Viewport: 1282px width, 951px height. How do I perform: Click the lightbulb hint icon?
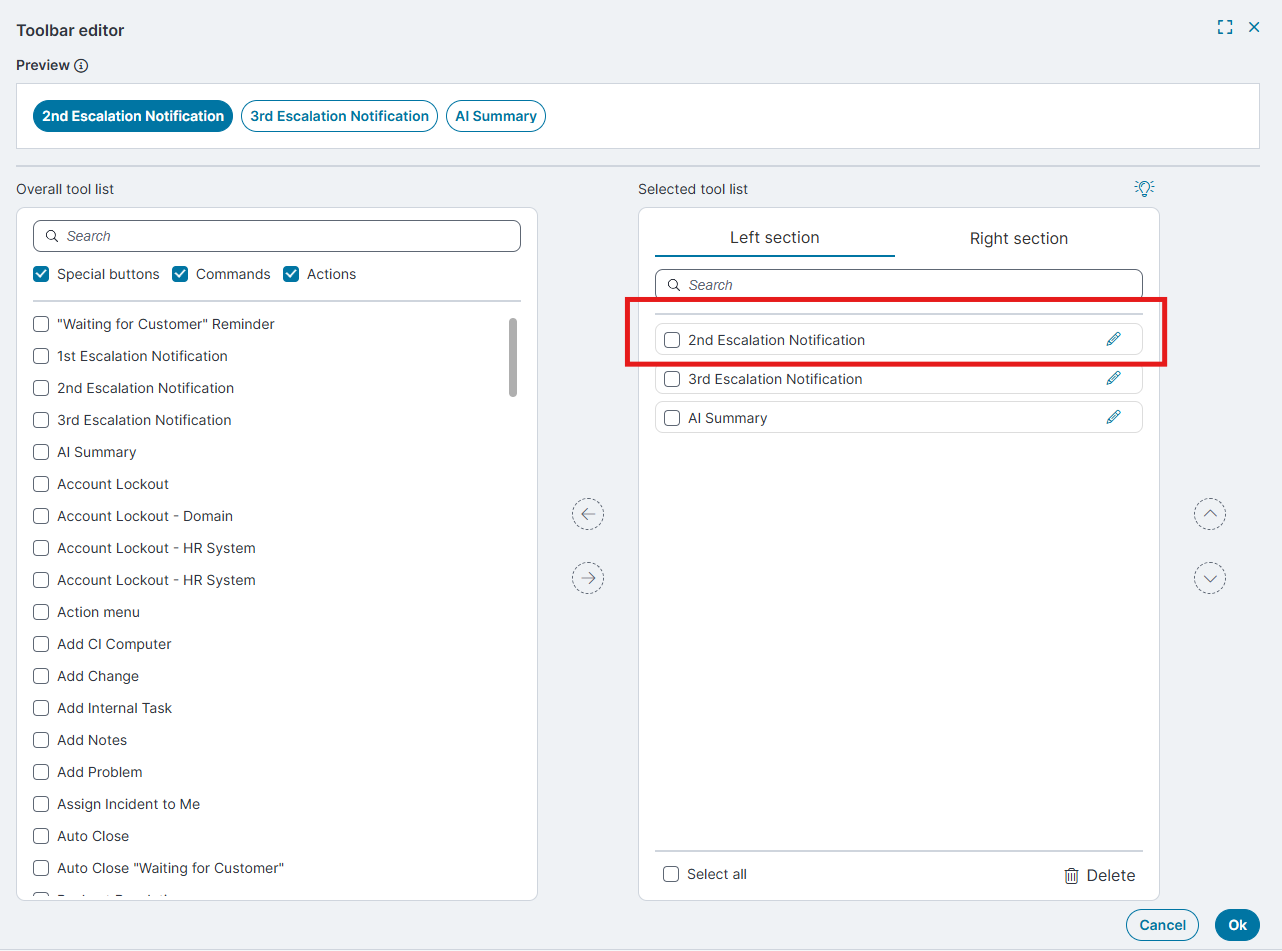[1144, 188]
